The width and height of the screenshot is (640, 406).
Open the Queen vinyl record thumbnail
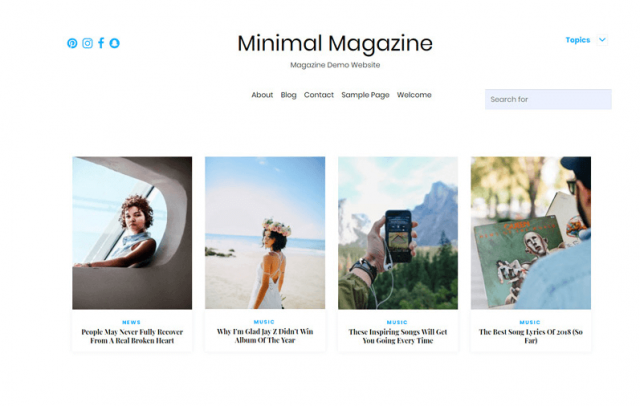(531, 233)
